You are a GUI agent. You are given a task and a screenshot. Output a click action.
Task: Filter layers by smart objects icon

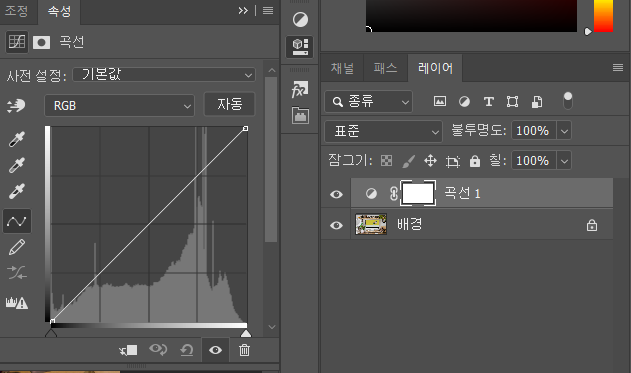click(537, 101)
